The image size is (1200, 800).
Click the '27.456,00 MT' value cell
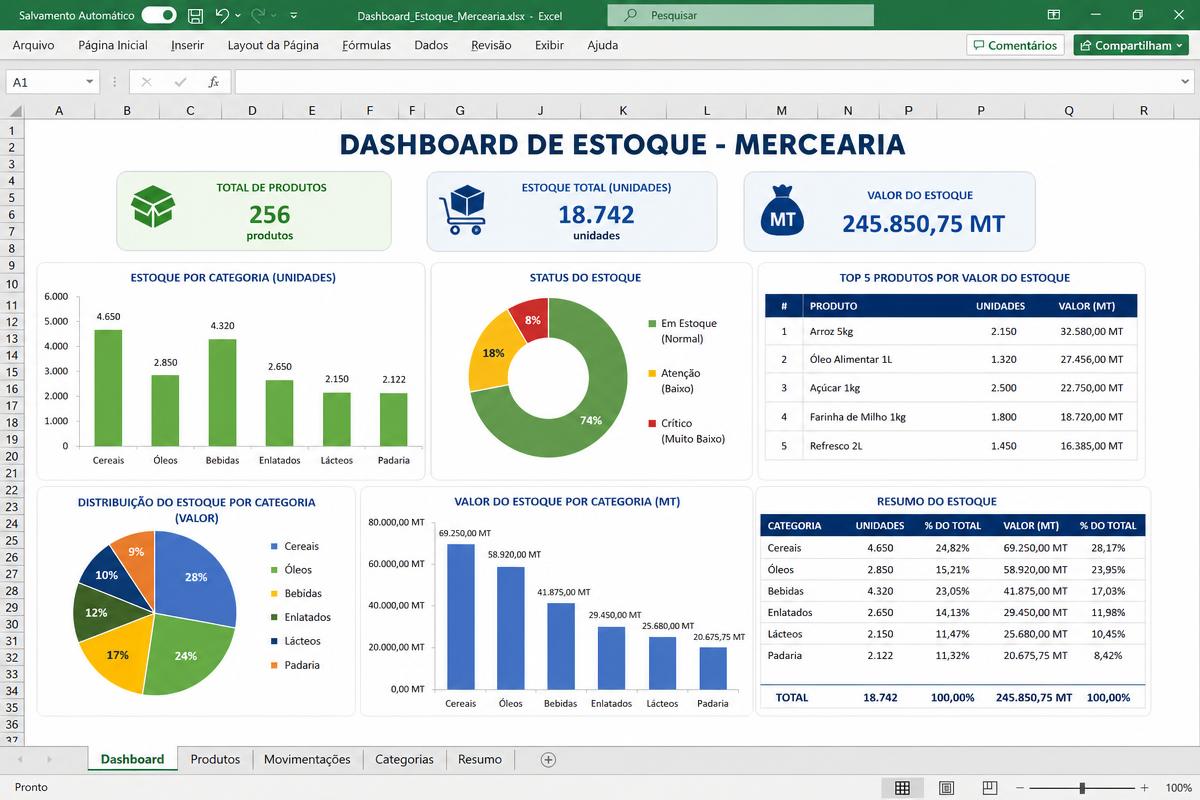[x=1091, y=359]
